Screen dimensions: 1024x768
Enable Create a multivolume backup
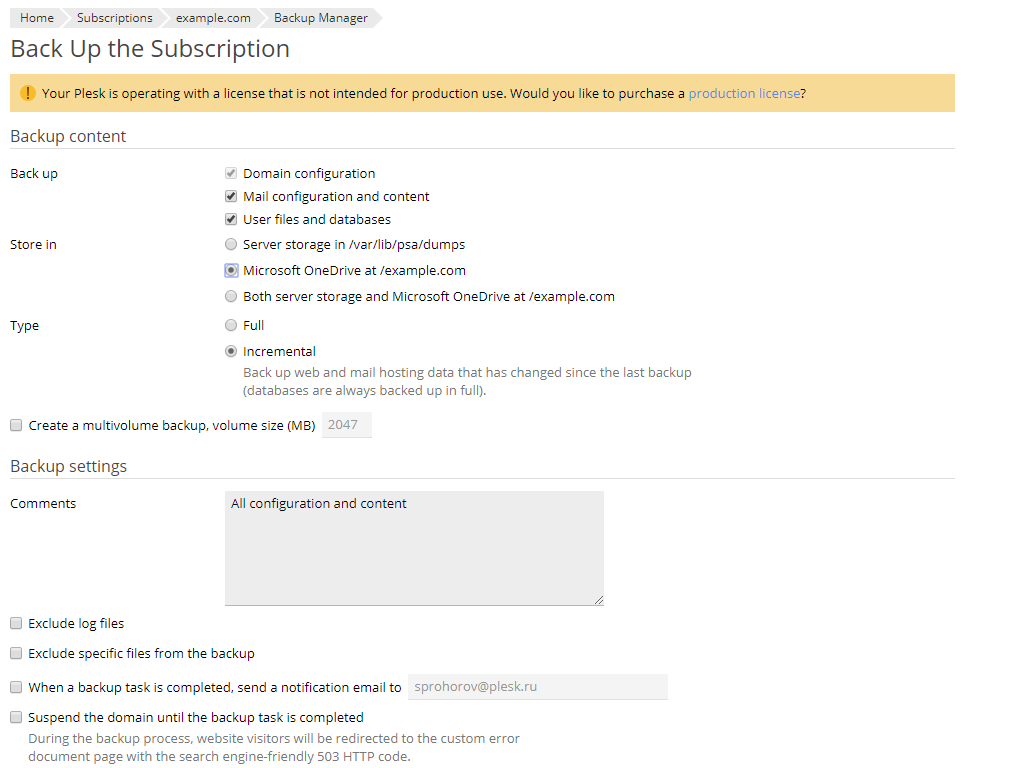coord(16,426)
